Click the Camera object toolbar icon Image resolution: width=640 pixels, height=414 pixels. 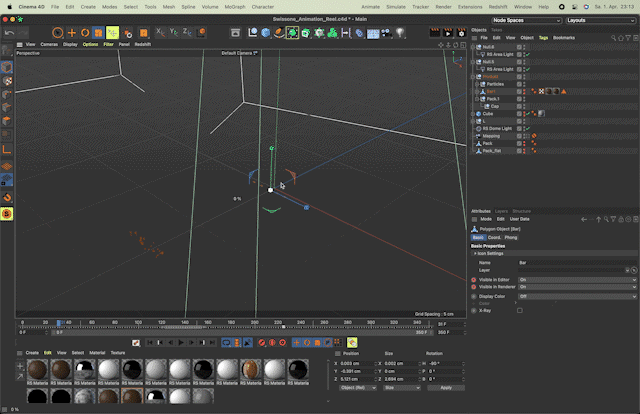coord(386,33)
